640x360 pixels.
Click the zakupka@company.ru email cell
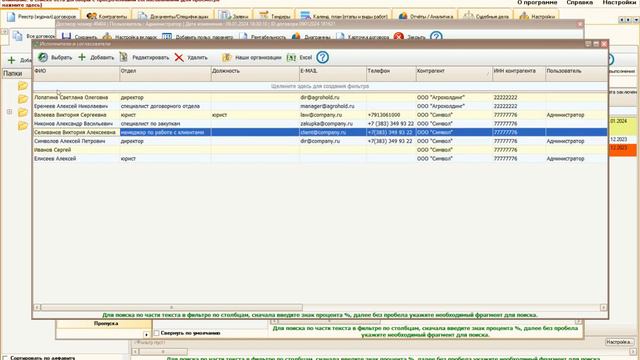coord(333,124)
